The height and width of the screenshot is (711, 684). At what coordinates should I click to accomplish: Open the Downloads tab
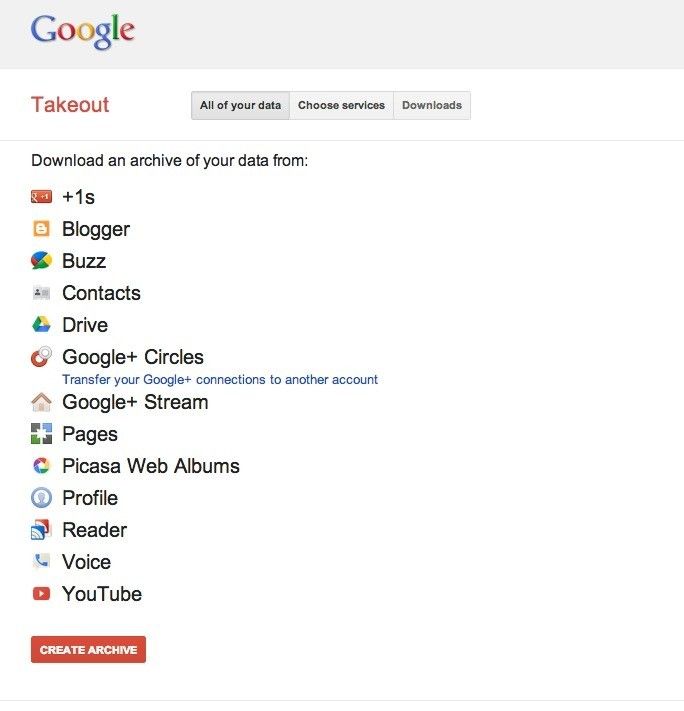tap(432, 105)
